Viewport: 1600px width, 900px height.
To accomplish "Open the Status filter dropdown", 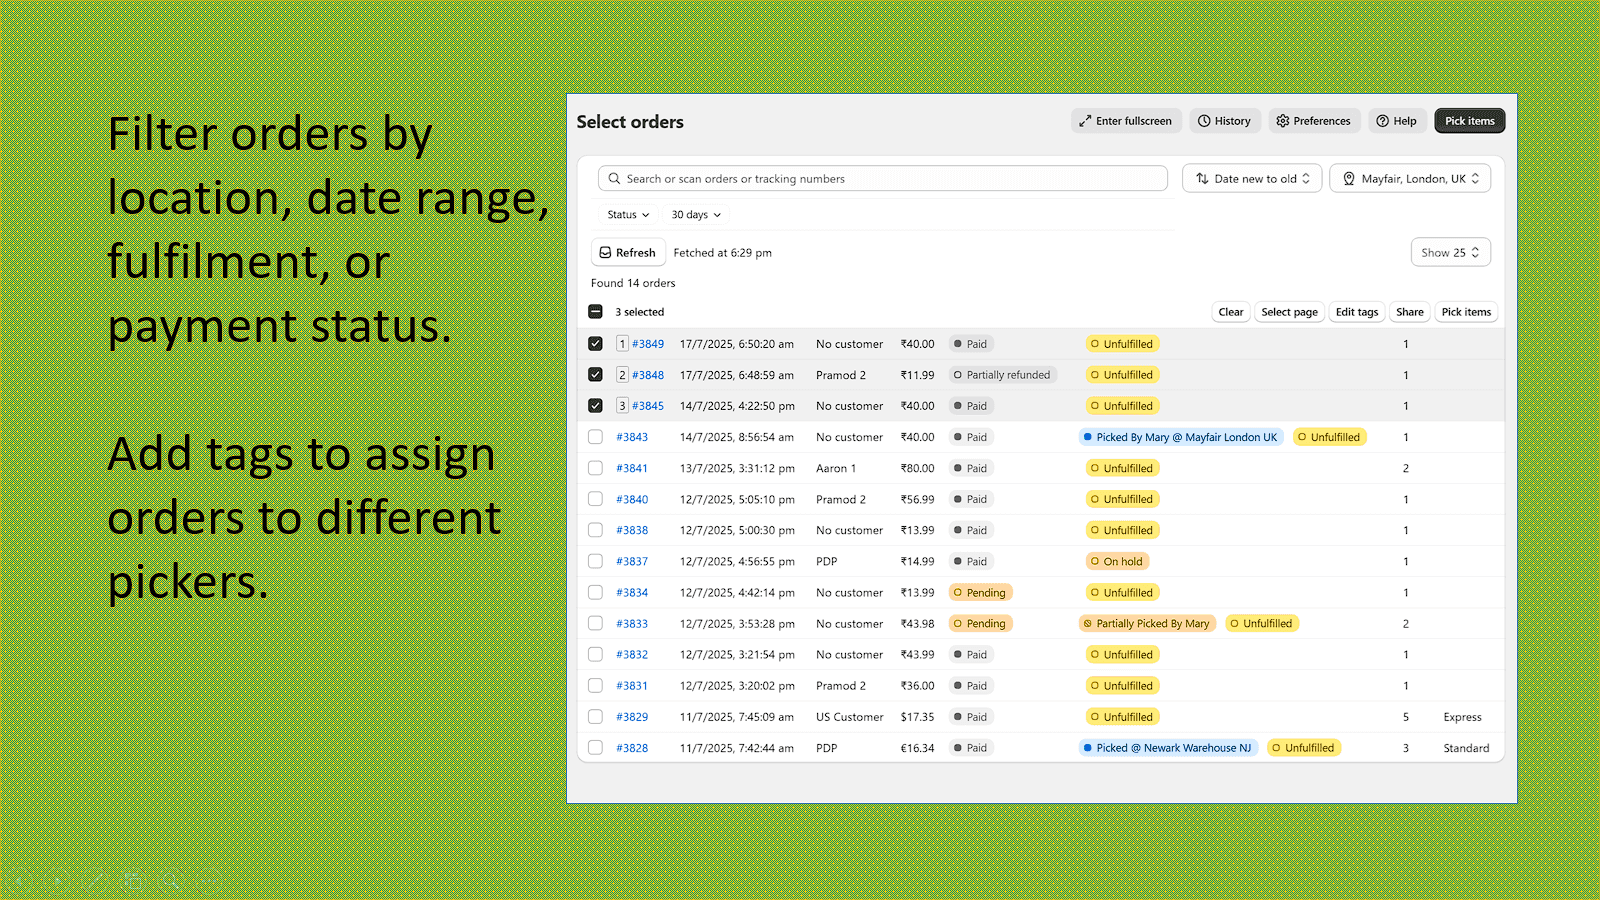I will pos(627,214).
